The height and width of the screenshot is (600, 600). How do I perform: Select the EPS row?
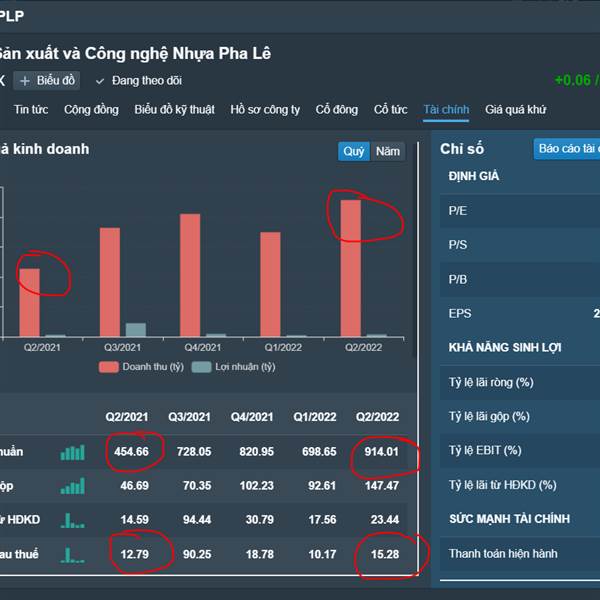(x=520, y=314)
